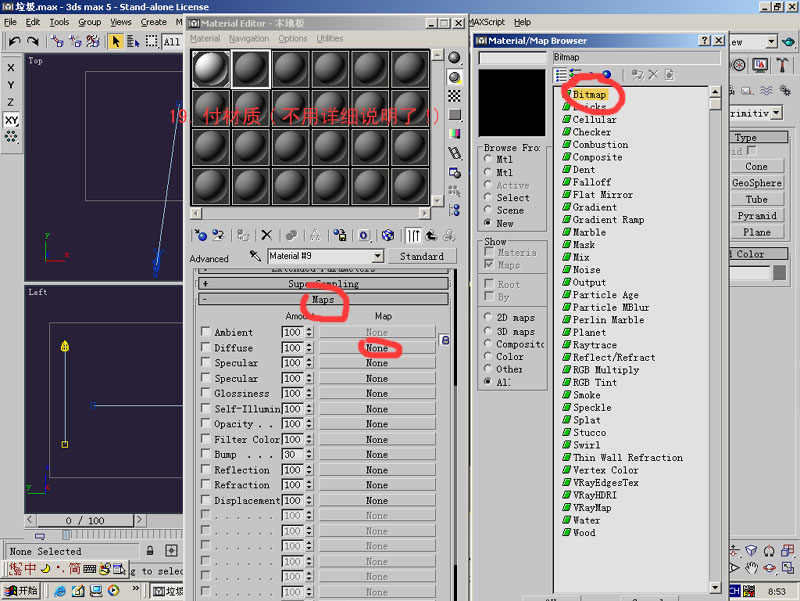Click Reset Map/Mtl X icon
The width and height of the screenshot is (800, 601).
(266, 235)
